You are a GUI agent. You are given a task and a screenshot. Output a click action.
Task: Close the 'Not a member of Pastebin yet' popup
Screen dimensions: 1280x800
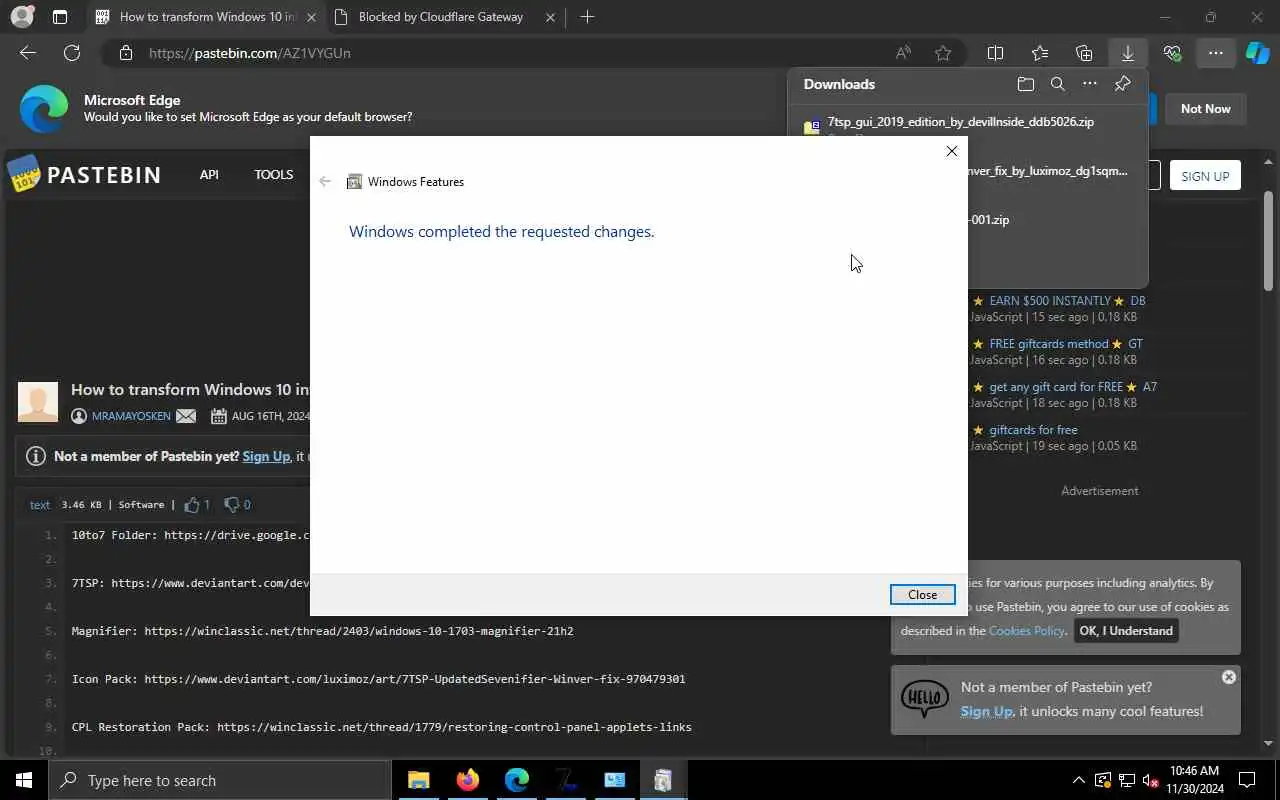coord(1229,677)
